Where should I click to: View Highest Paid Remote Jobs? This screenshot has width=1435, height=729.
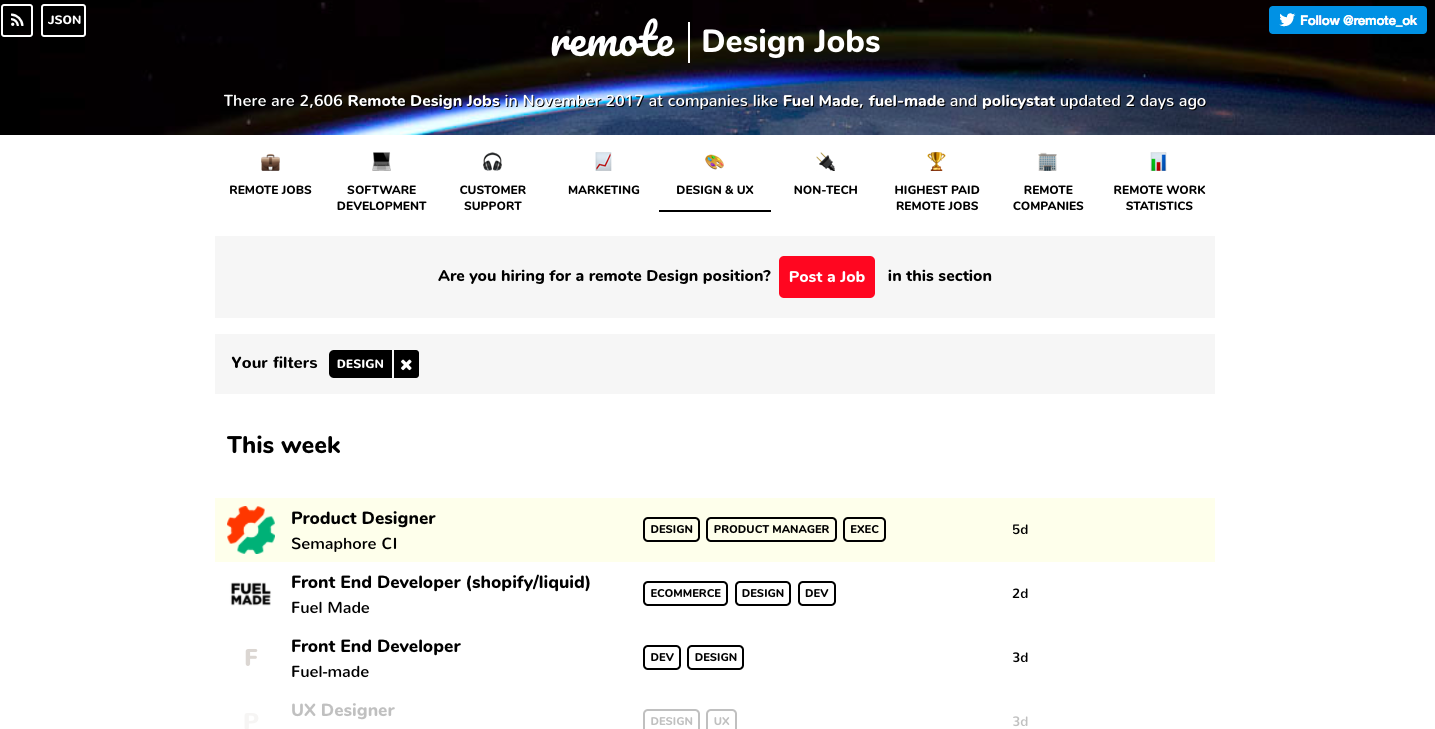click(x=937, y=198)
